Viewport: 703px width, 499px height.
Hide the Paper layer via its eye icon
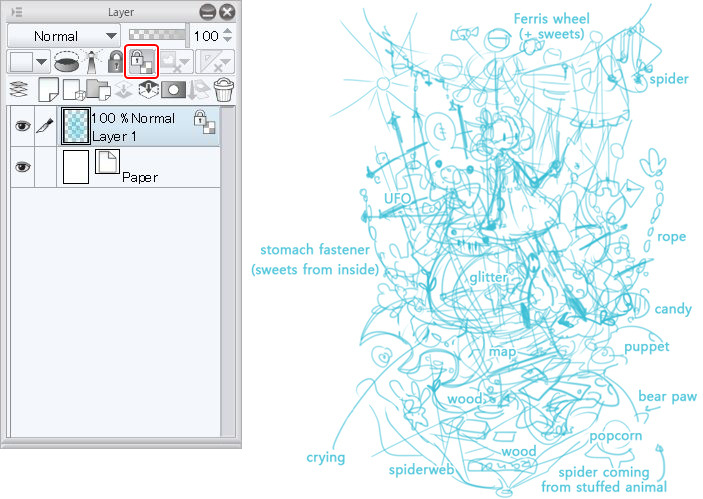(x=22, y=167)
